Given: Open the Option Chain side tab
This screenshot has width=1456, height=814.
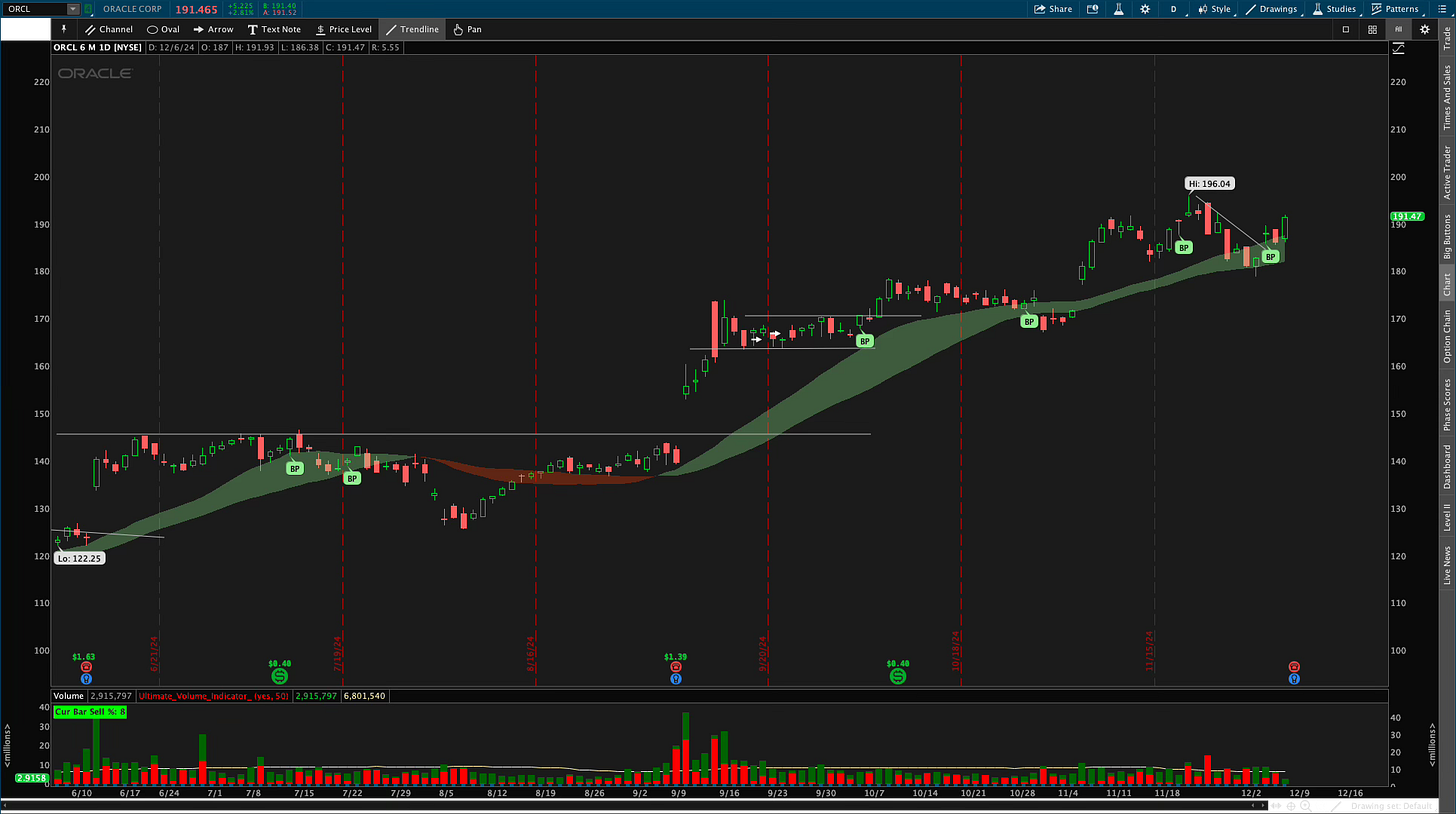Looking at the screenshot, I should click(1446, 336).
